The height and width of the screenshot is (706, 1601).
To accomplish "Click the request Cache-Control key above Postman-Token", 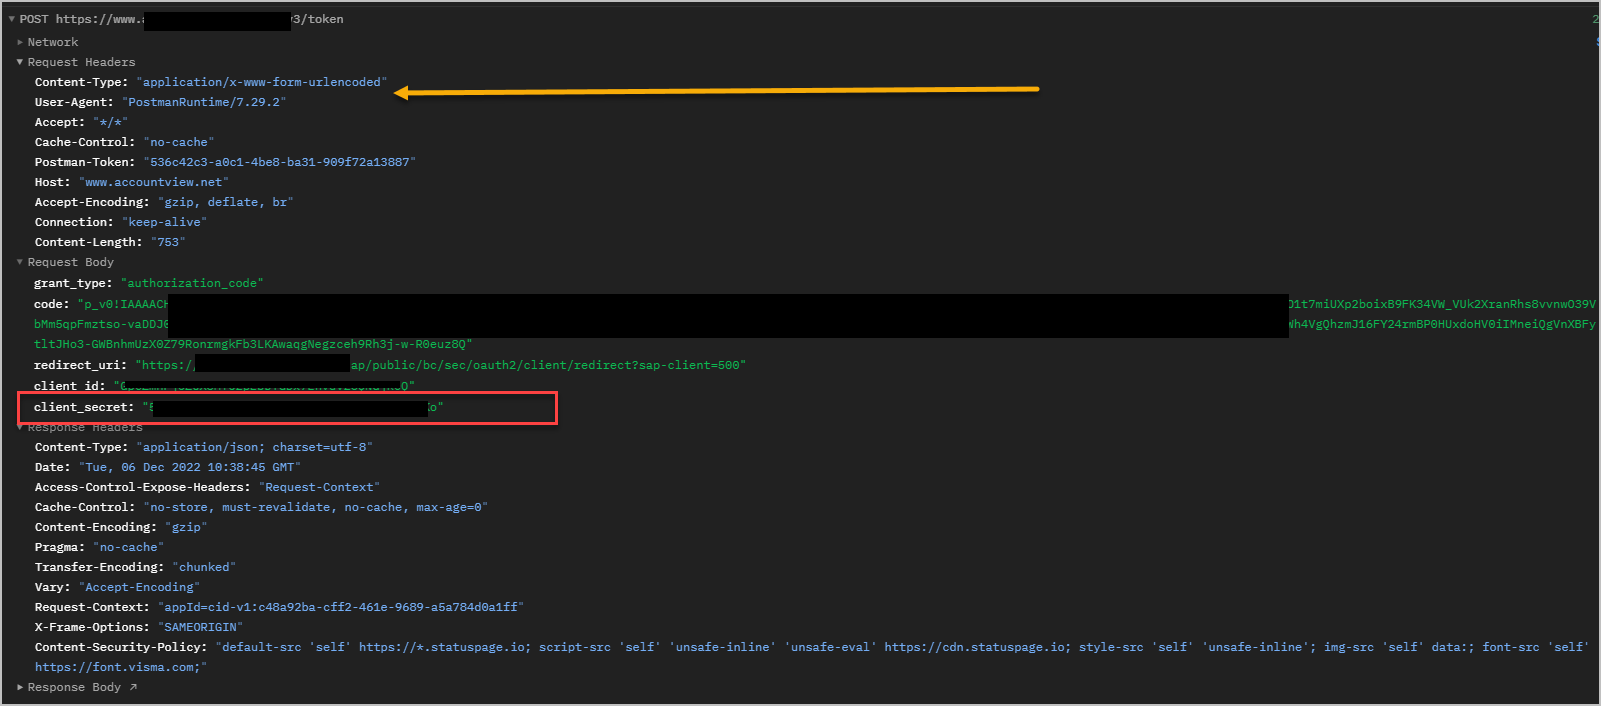I will [x=85, y=142].
